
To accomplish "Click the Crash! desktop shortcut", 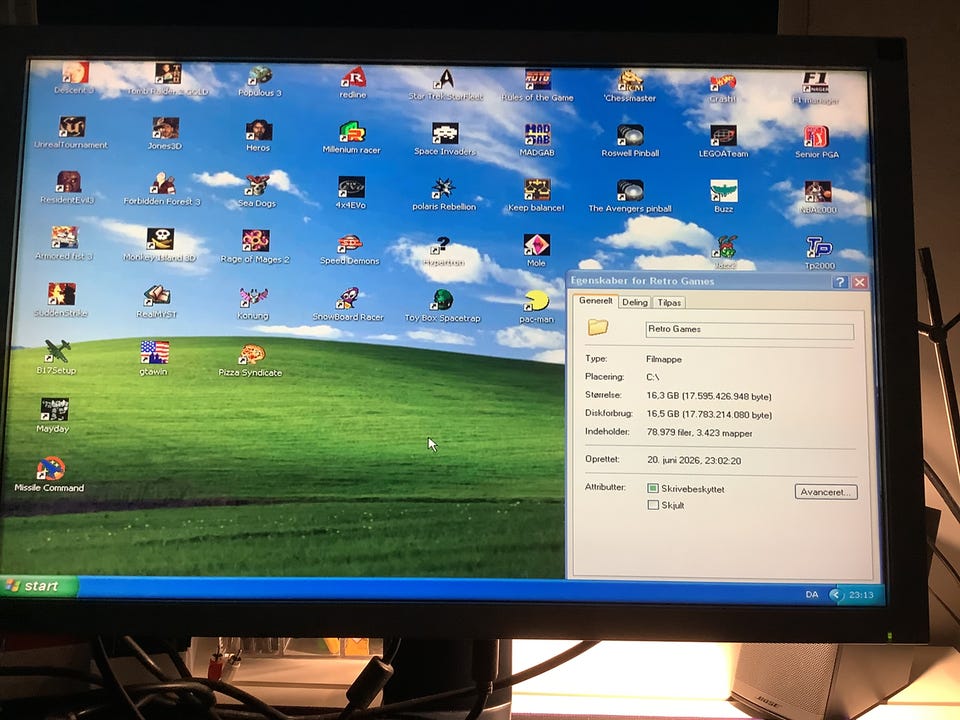I will pyautogui.click(x=723, y=81).
